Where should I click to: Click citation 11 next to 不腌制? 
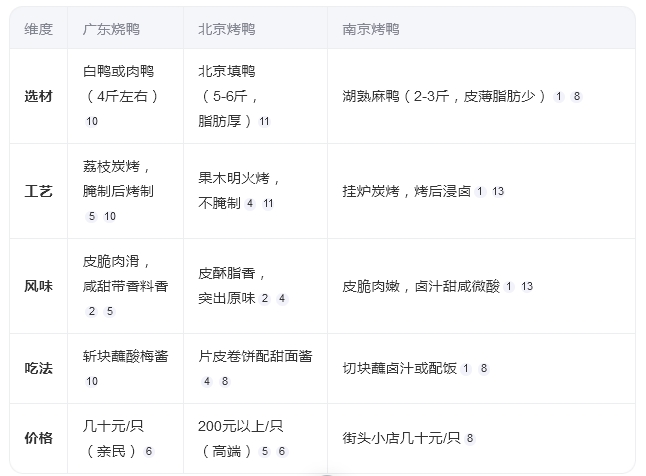[268, 204]
